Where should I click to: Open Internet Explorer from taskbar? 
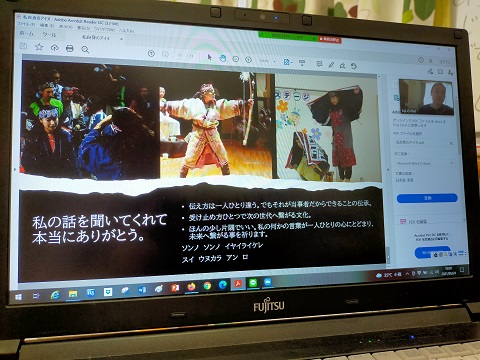point(55,295)
